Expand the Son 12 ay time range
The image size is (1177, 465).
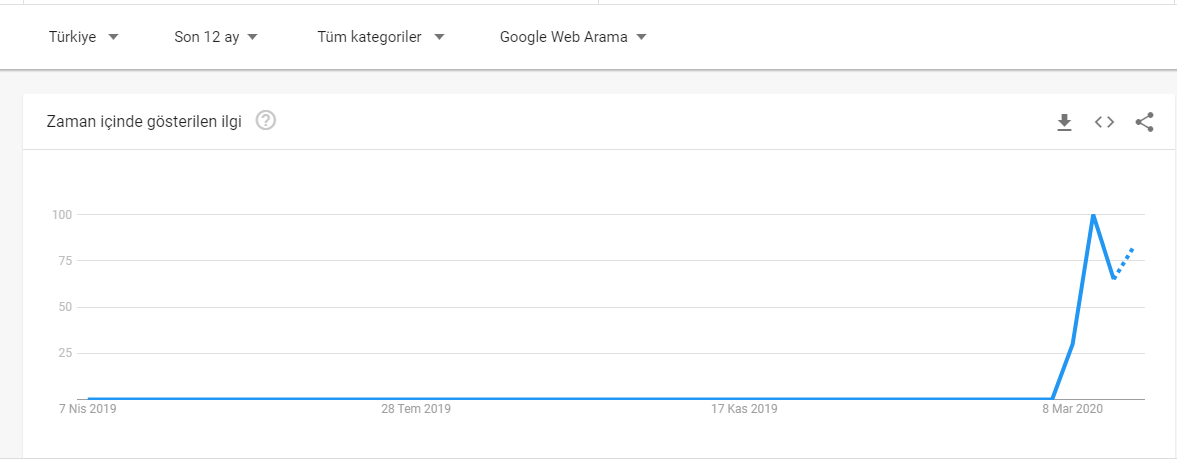(216, 37)
